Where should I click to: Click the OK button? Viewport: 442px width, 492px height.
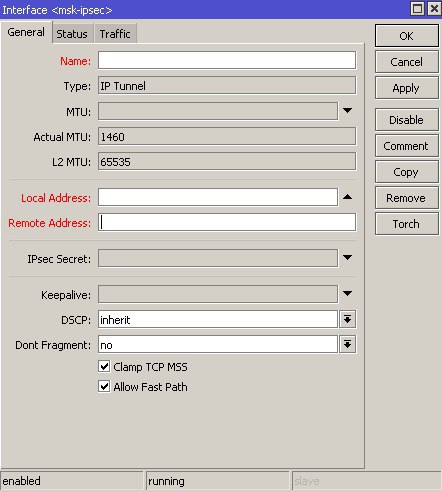tap(406, 36)
